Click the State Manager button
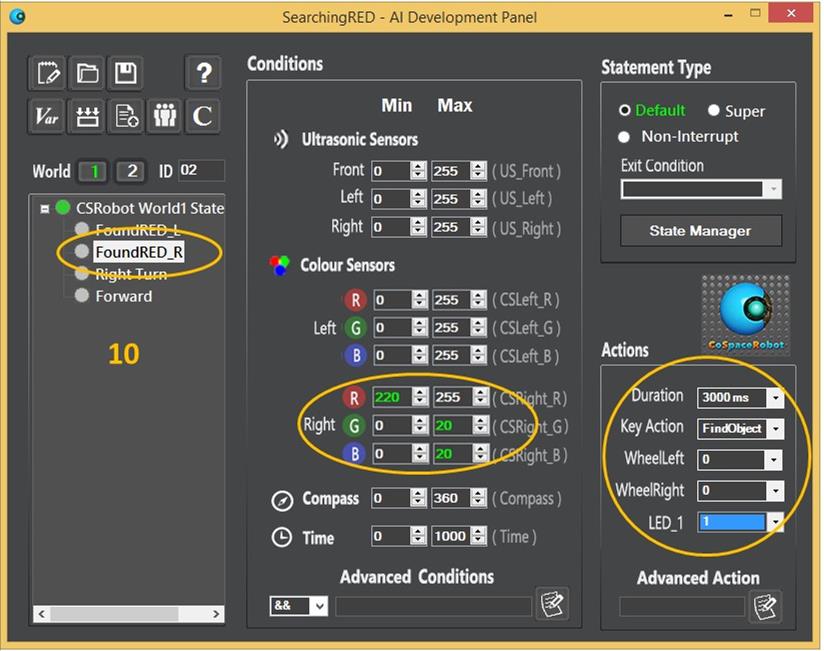 click(700, 231)
